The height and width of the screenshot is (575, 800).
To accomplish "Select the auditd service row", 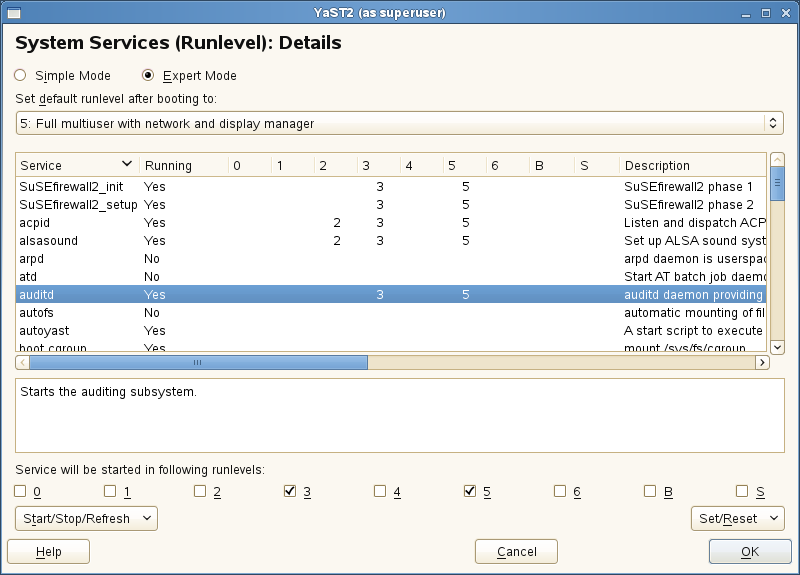I will click(391, 294).
